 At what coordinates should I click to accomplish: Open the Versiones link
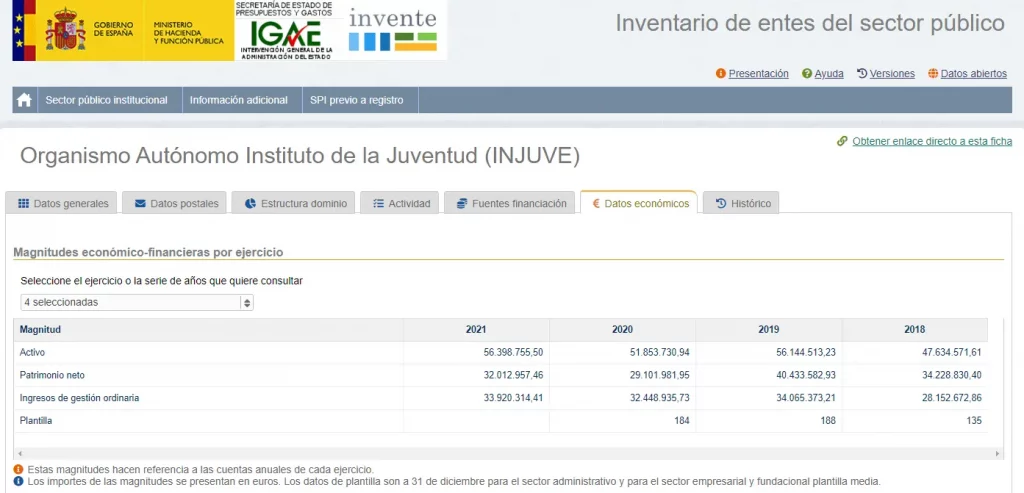coord(891,74)
